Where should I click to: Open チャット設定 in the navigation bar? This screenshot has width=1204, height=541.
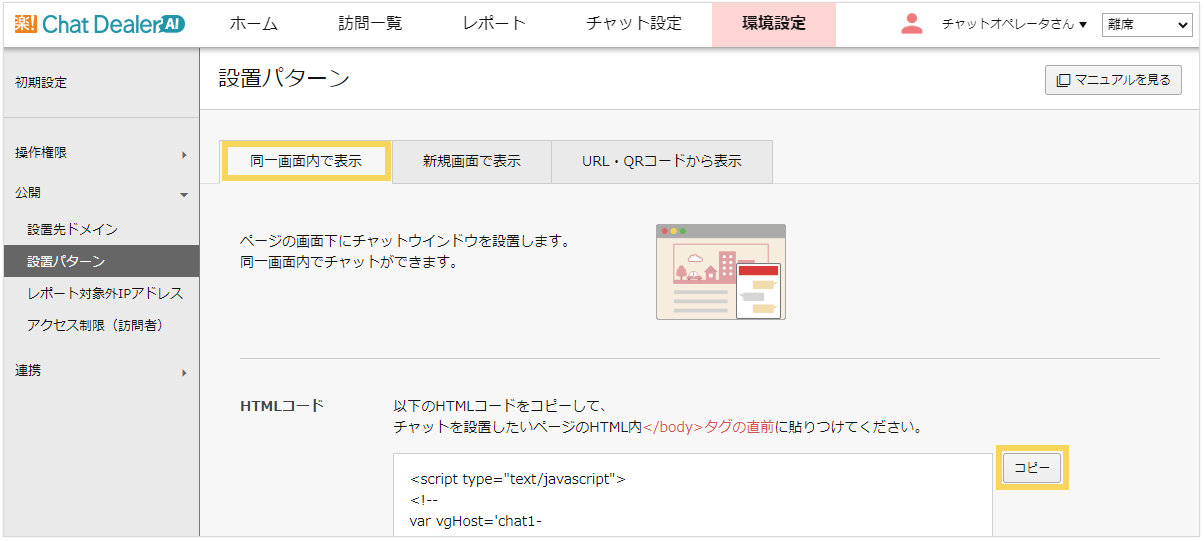pyautogui.click(x=634, y=24)
